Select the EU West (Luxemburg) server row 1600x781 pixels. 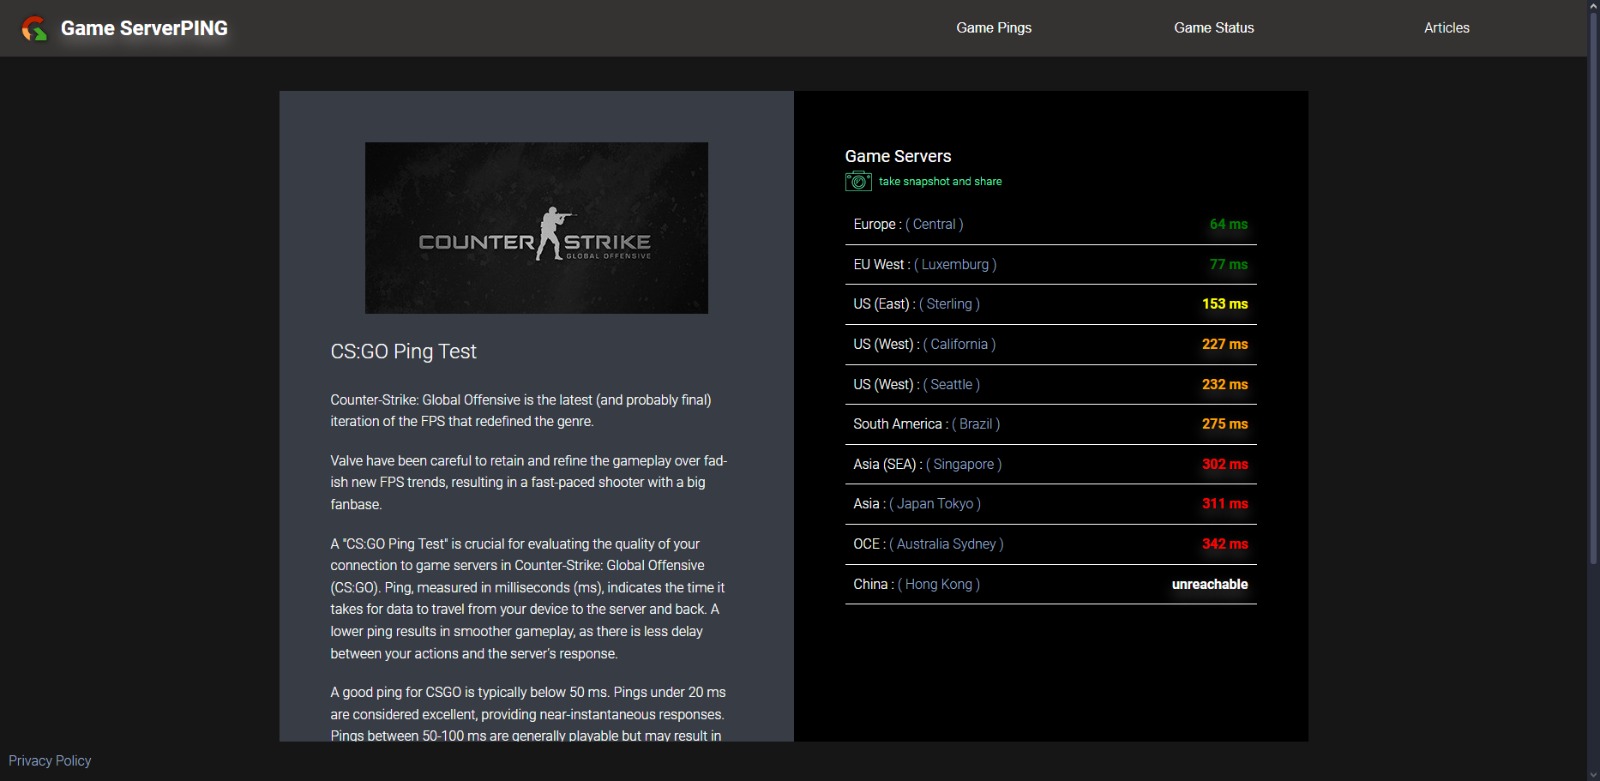[x=1050, y=264]
